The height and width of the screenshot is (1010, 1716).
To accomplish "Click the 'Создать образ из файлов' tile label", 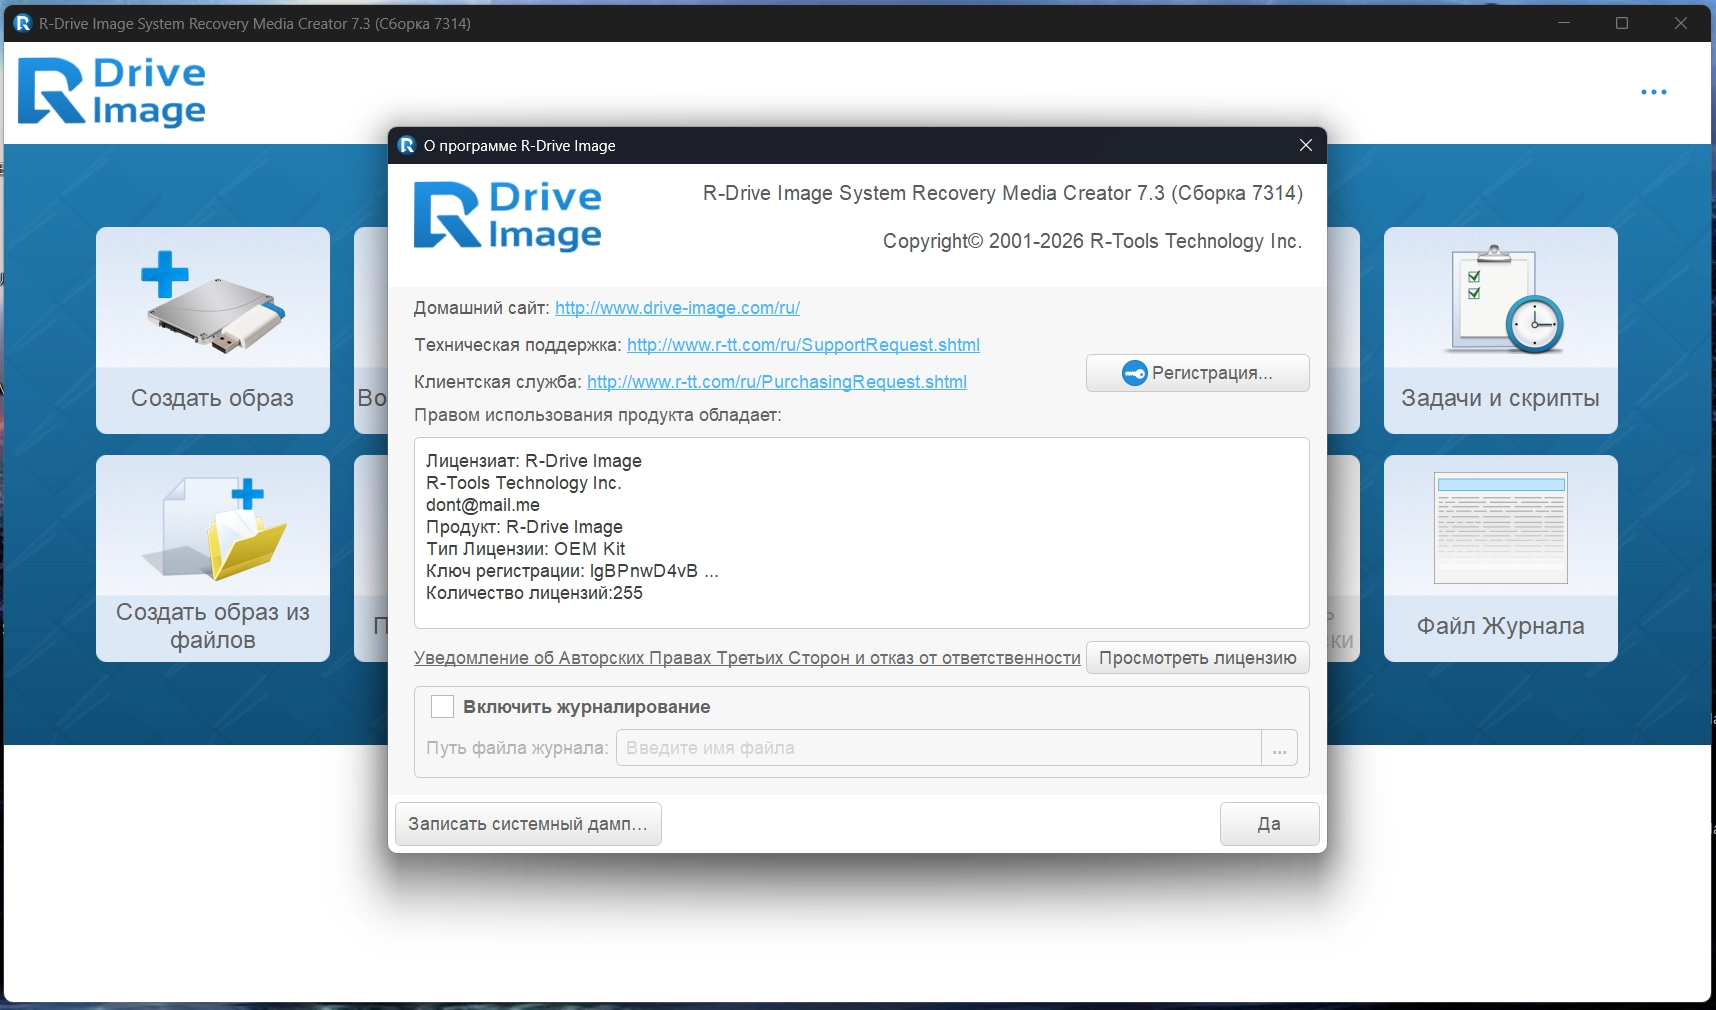I will pos(213,626).
